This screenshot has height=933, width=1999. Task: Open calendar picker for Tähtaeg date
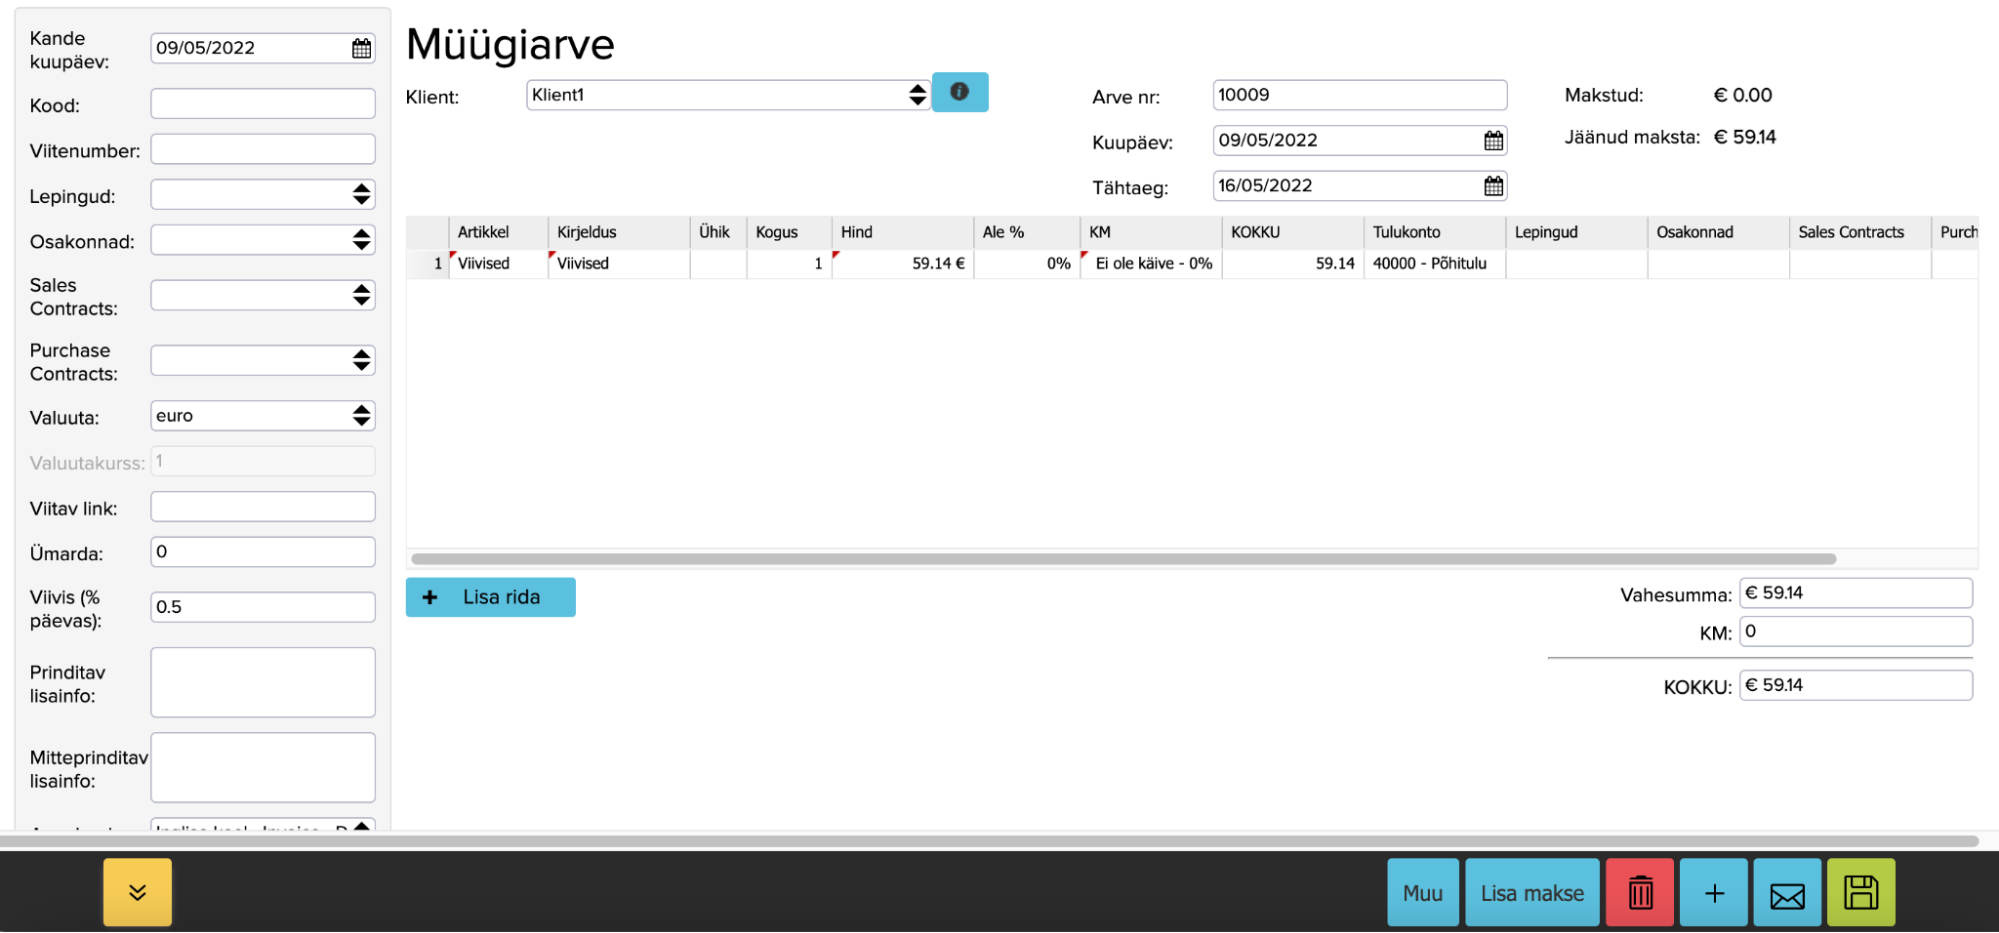click(1493, 186)
